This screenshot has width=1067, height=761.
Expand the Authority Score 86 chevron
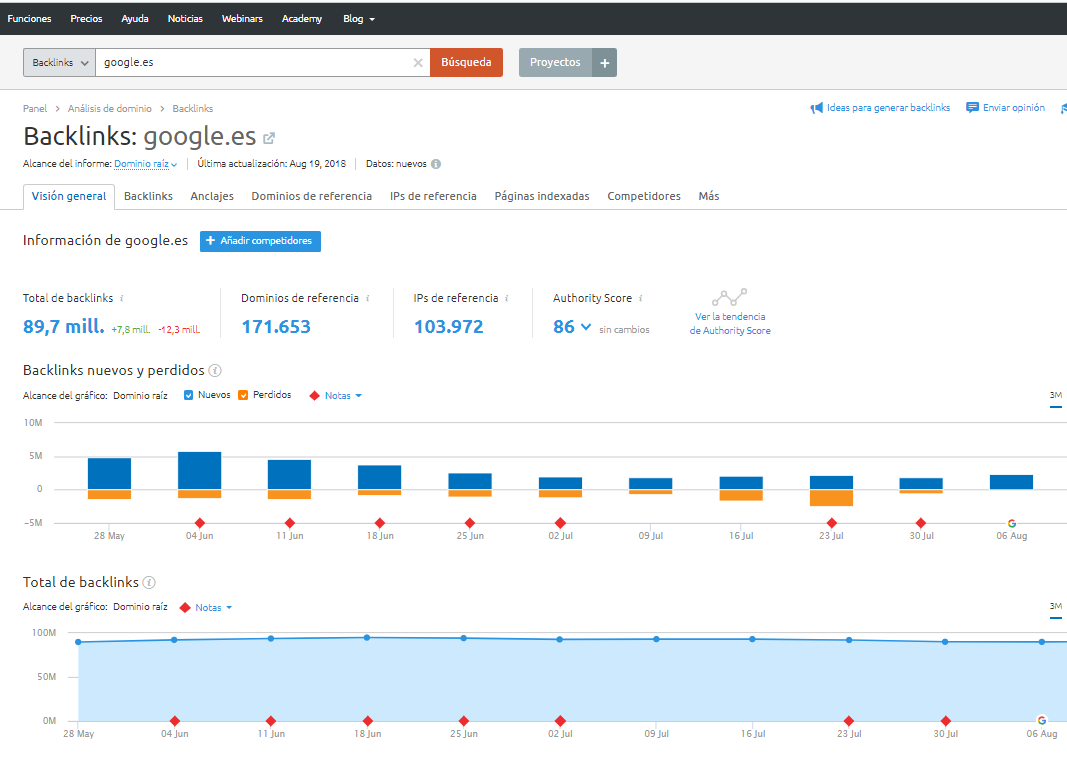pos(586,327)
